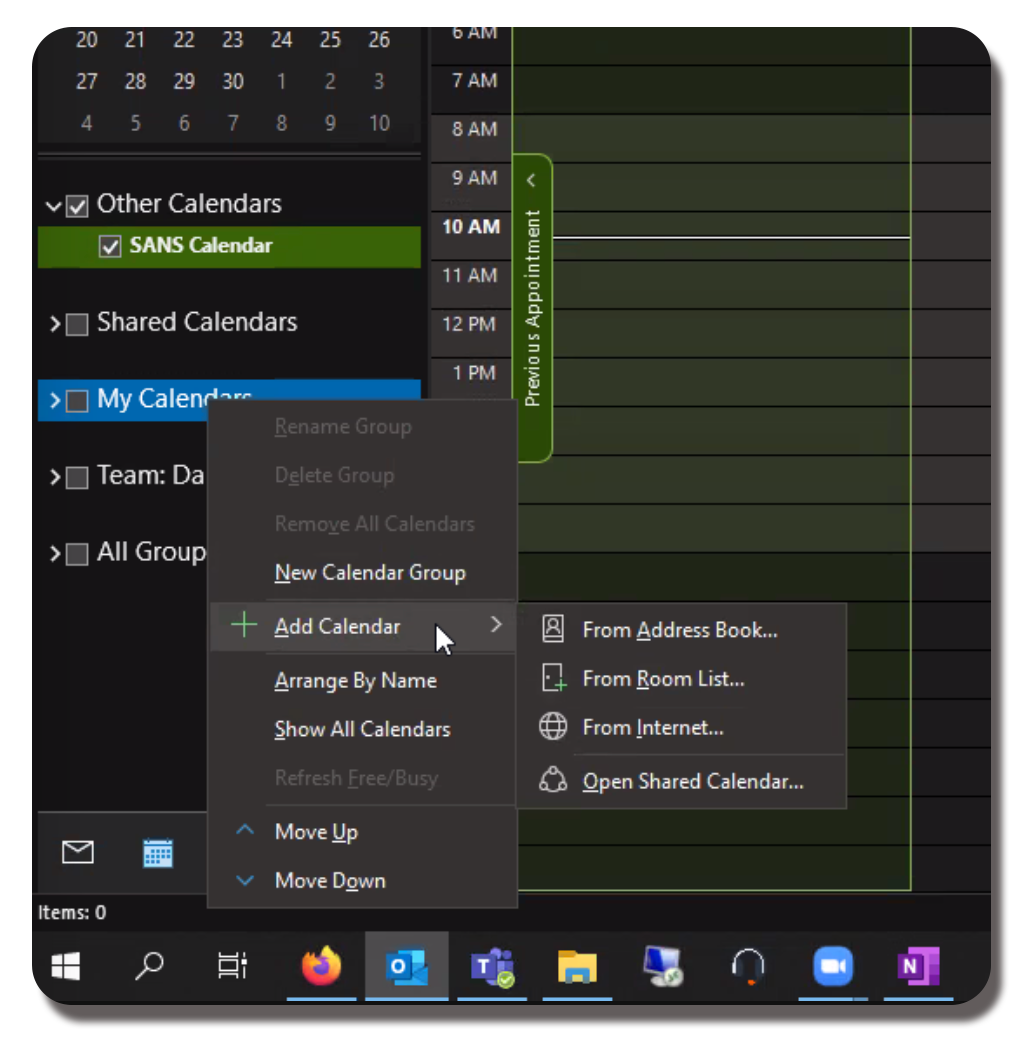Expand the All Group Calendars group
The image size is (1036, 1047).
(x=55, y=554)
